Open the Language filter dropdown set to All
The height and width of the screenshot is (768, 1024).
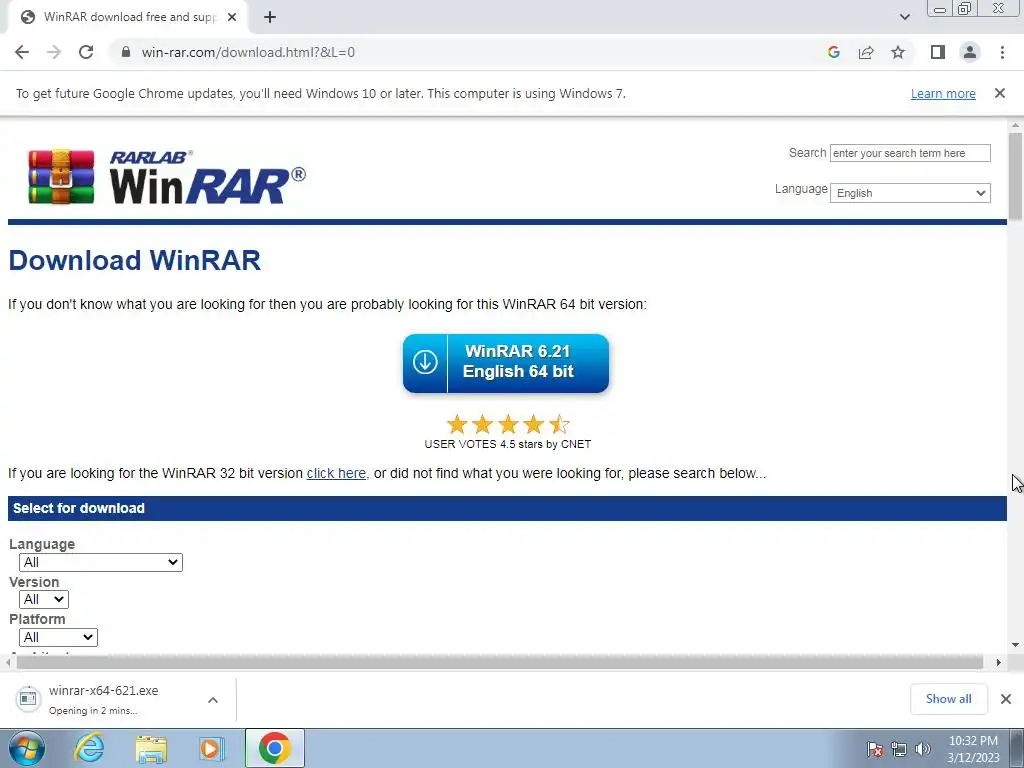tap(101, 562)
